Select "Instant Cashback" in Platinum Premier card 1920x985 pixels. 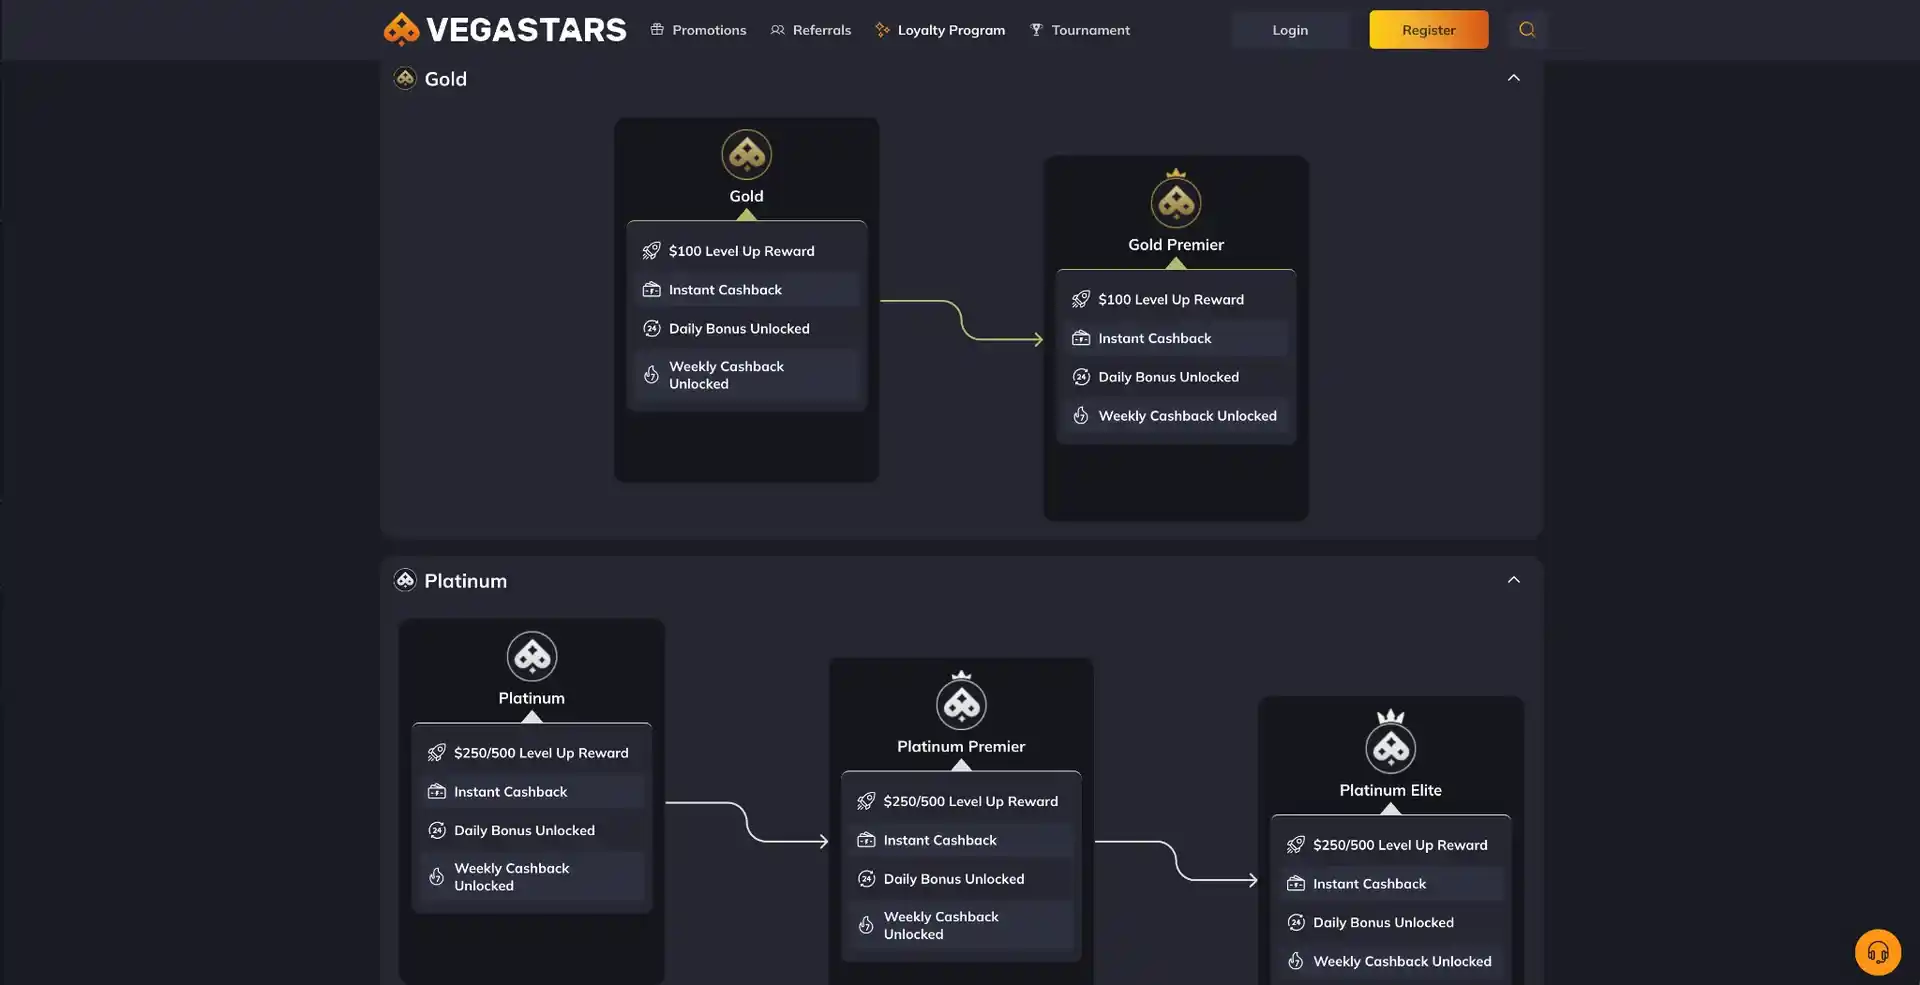[940, 840]
